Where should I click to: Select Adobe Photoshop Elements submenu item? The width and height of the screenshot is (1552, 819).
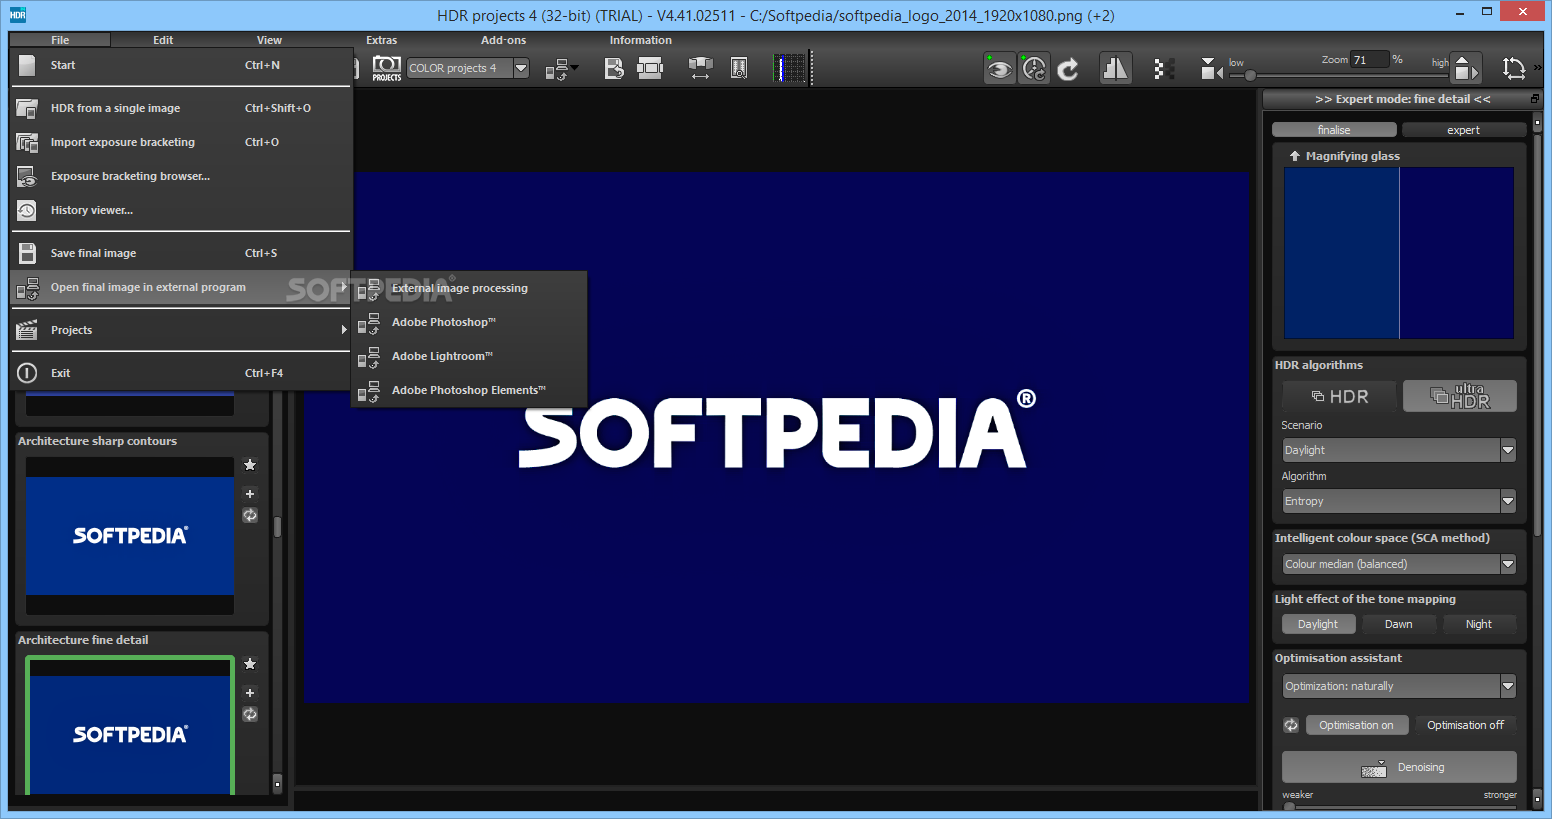(469, 390)
